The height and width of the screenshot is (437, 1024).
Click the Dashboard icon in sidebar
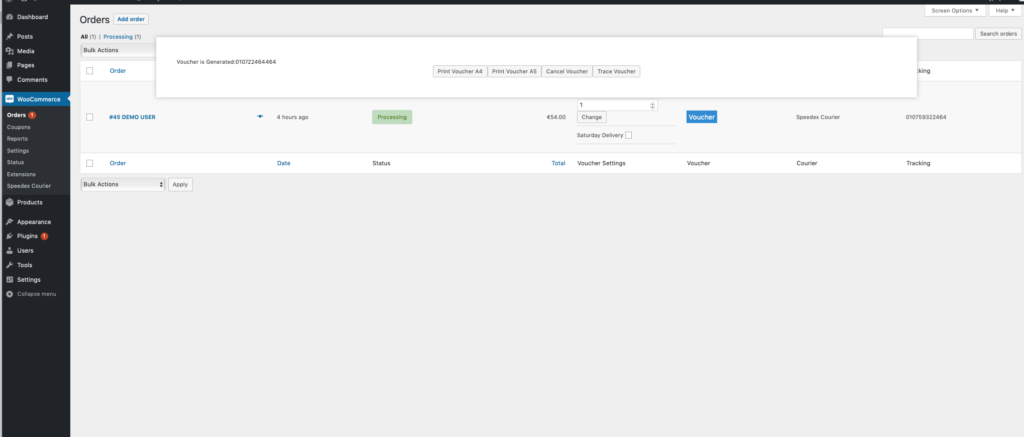pyautogui.click(x=10, y=17)
